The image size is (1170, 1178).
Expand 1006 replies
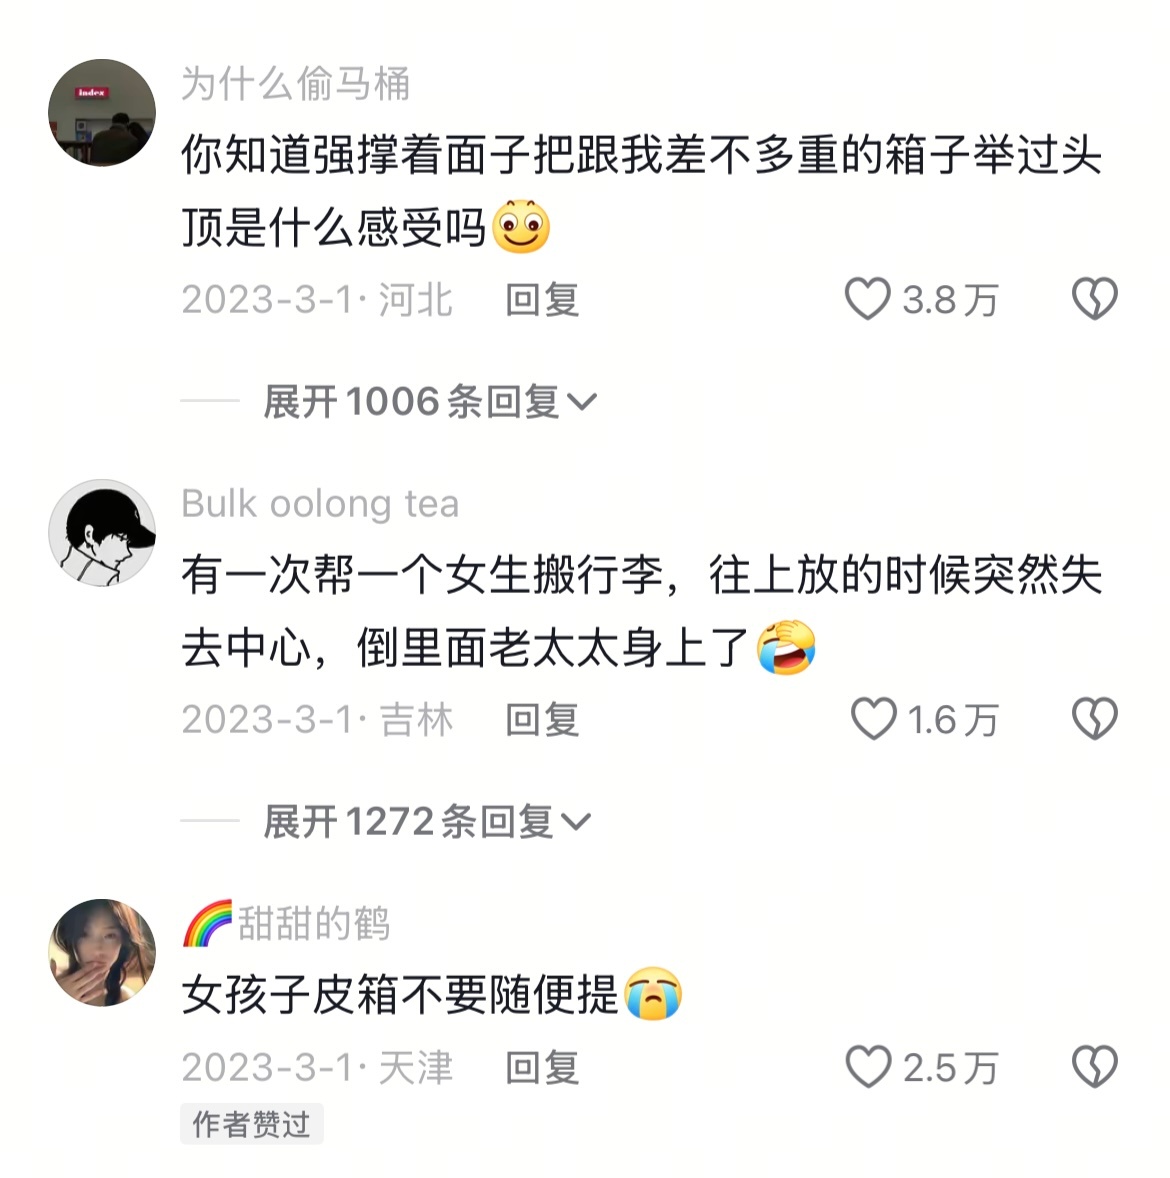(x=430, y=401)
